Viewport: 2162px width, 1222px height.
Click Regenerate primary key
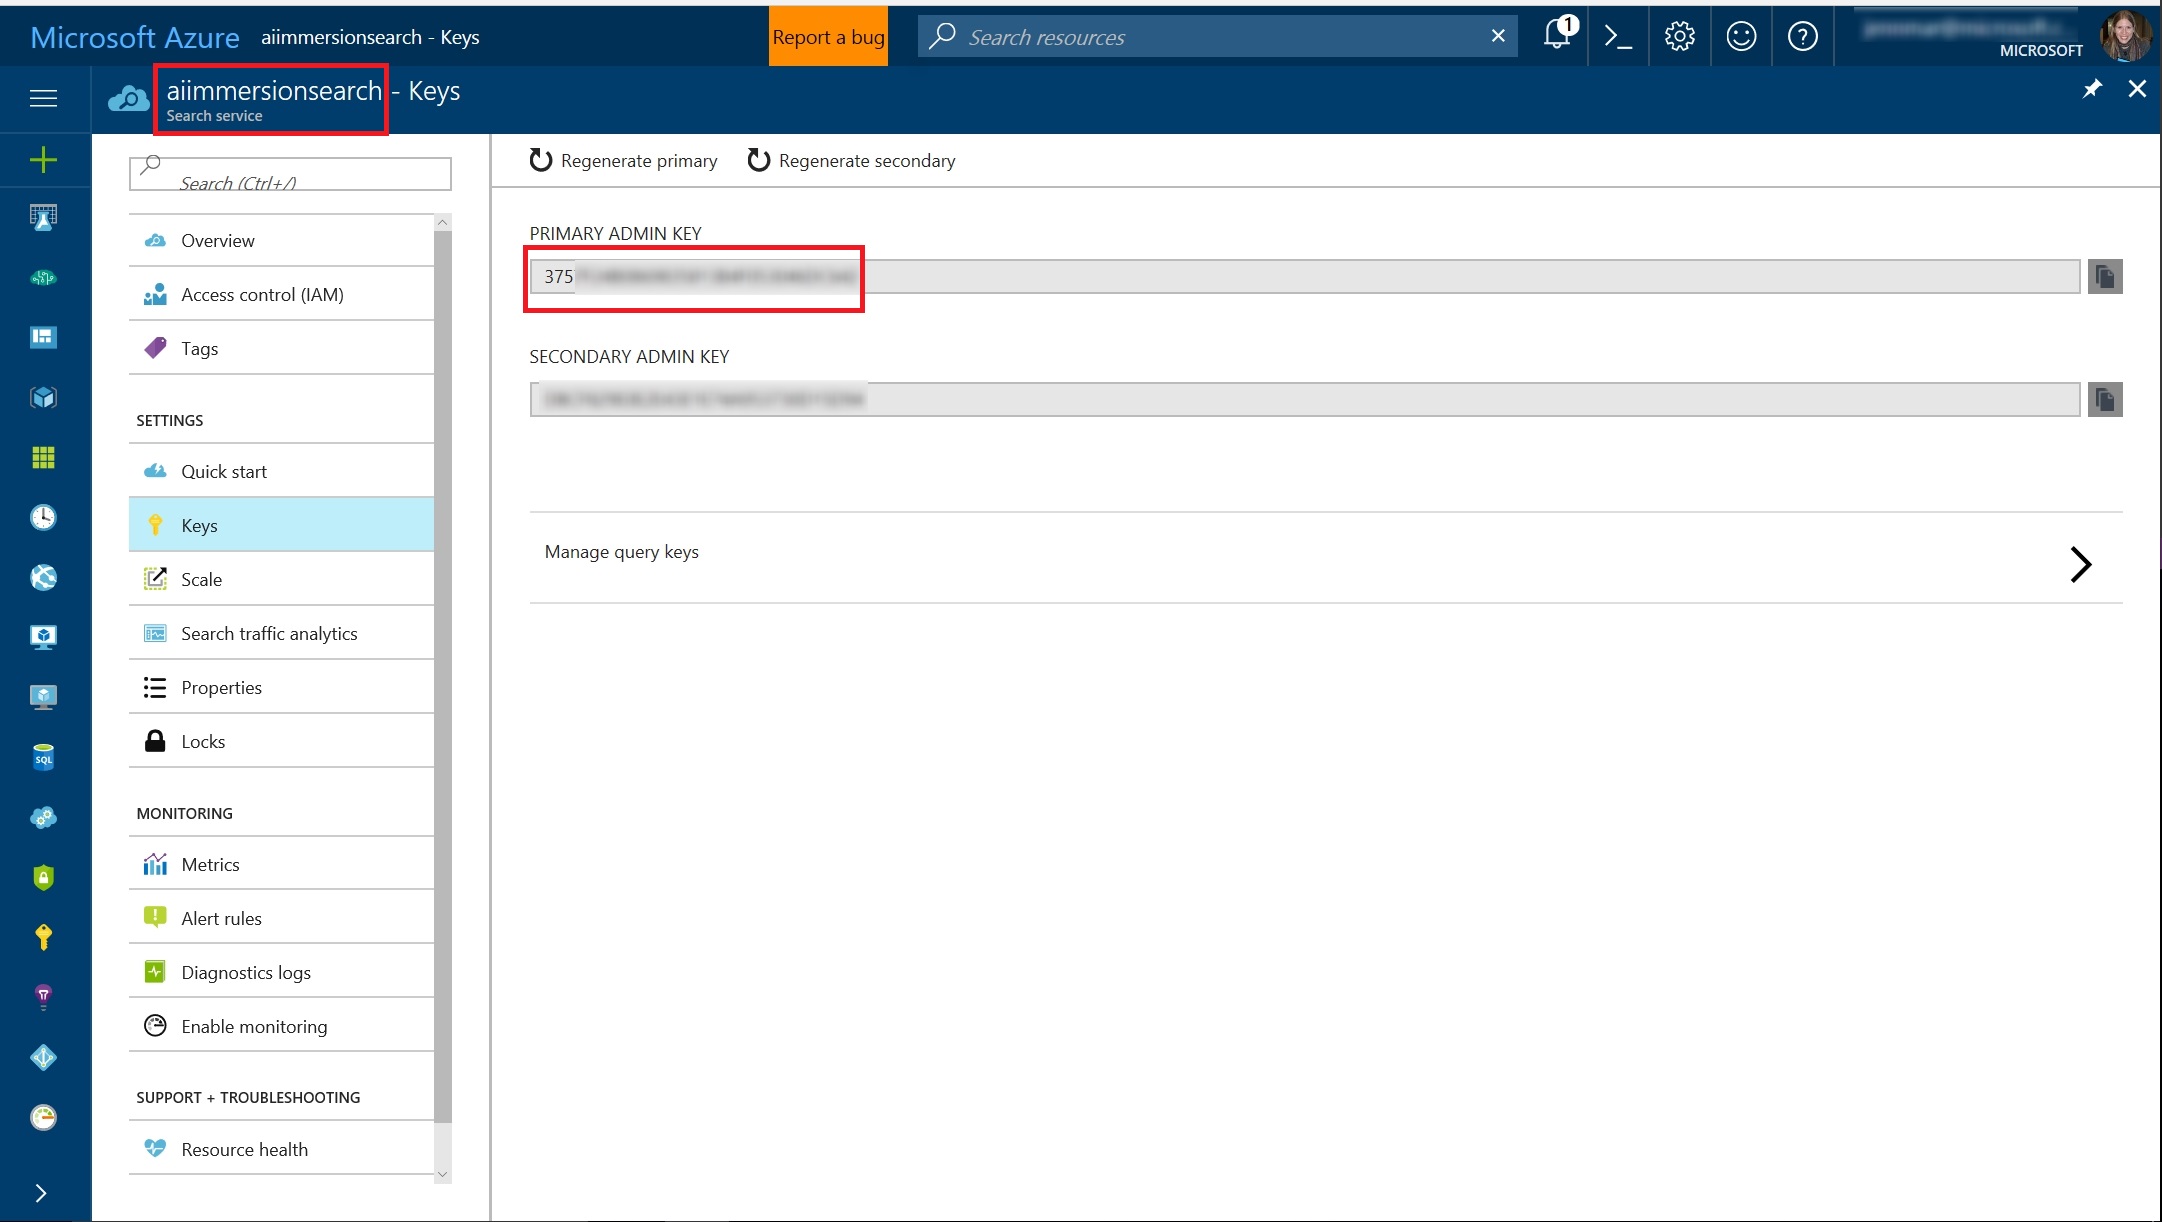click(623, 160)
